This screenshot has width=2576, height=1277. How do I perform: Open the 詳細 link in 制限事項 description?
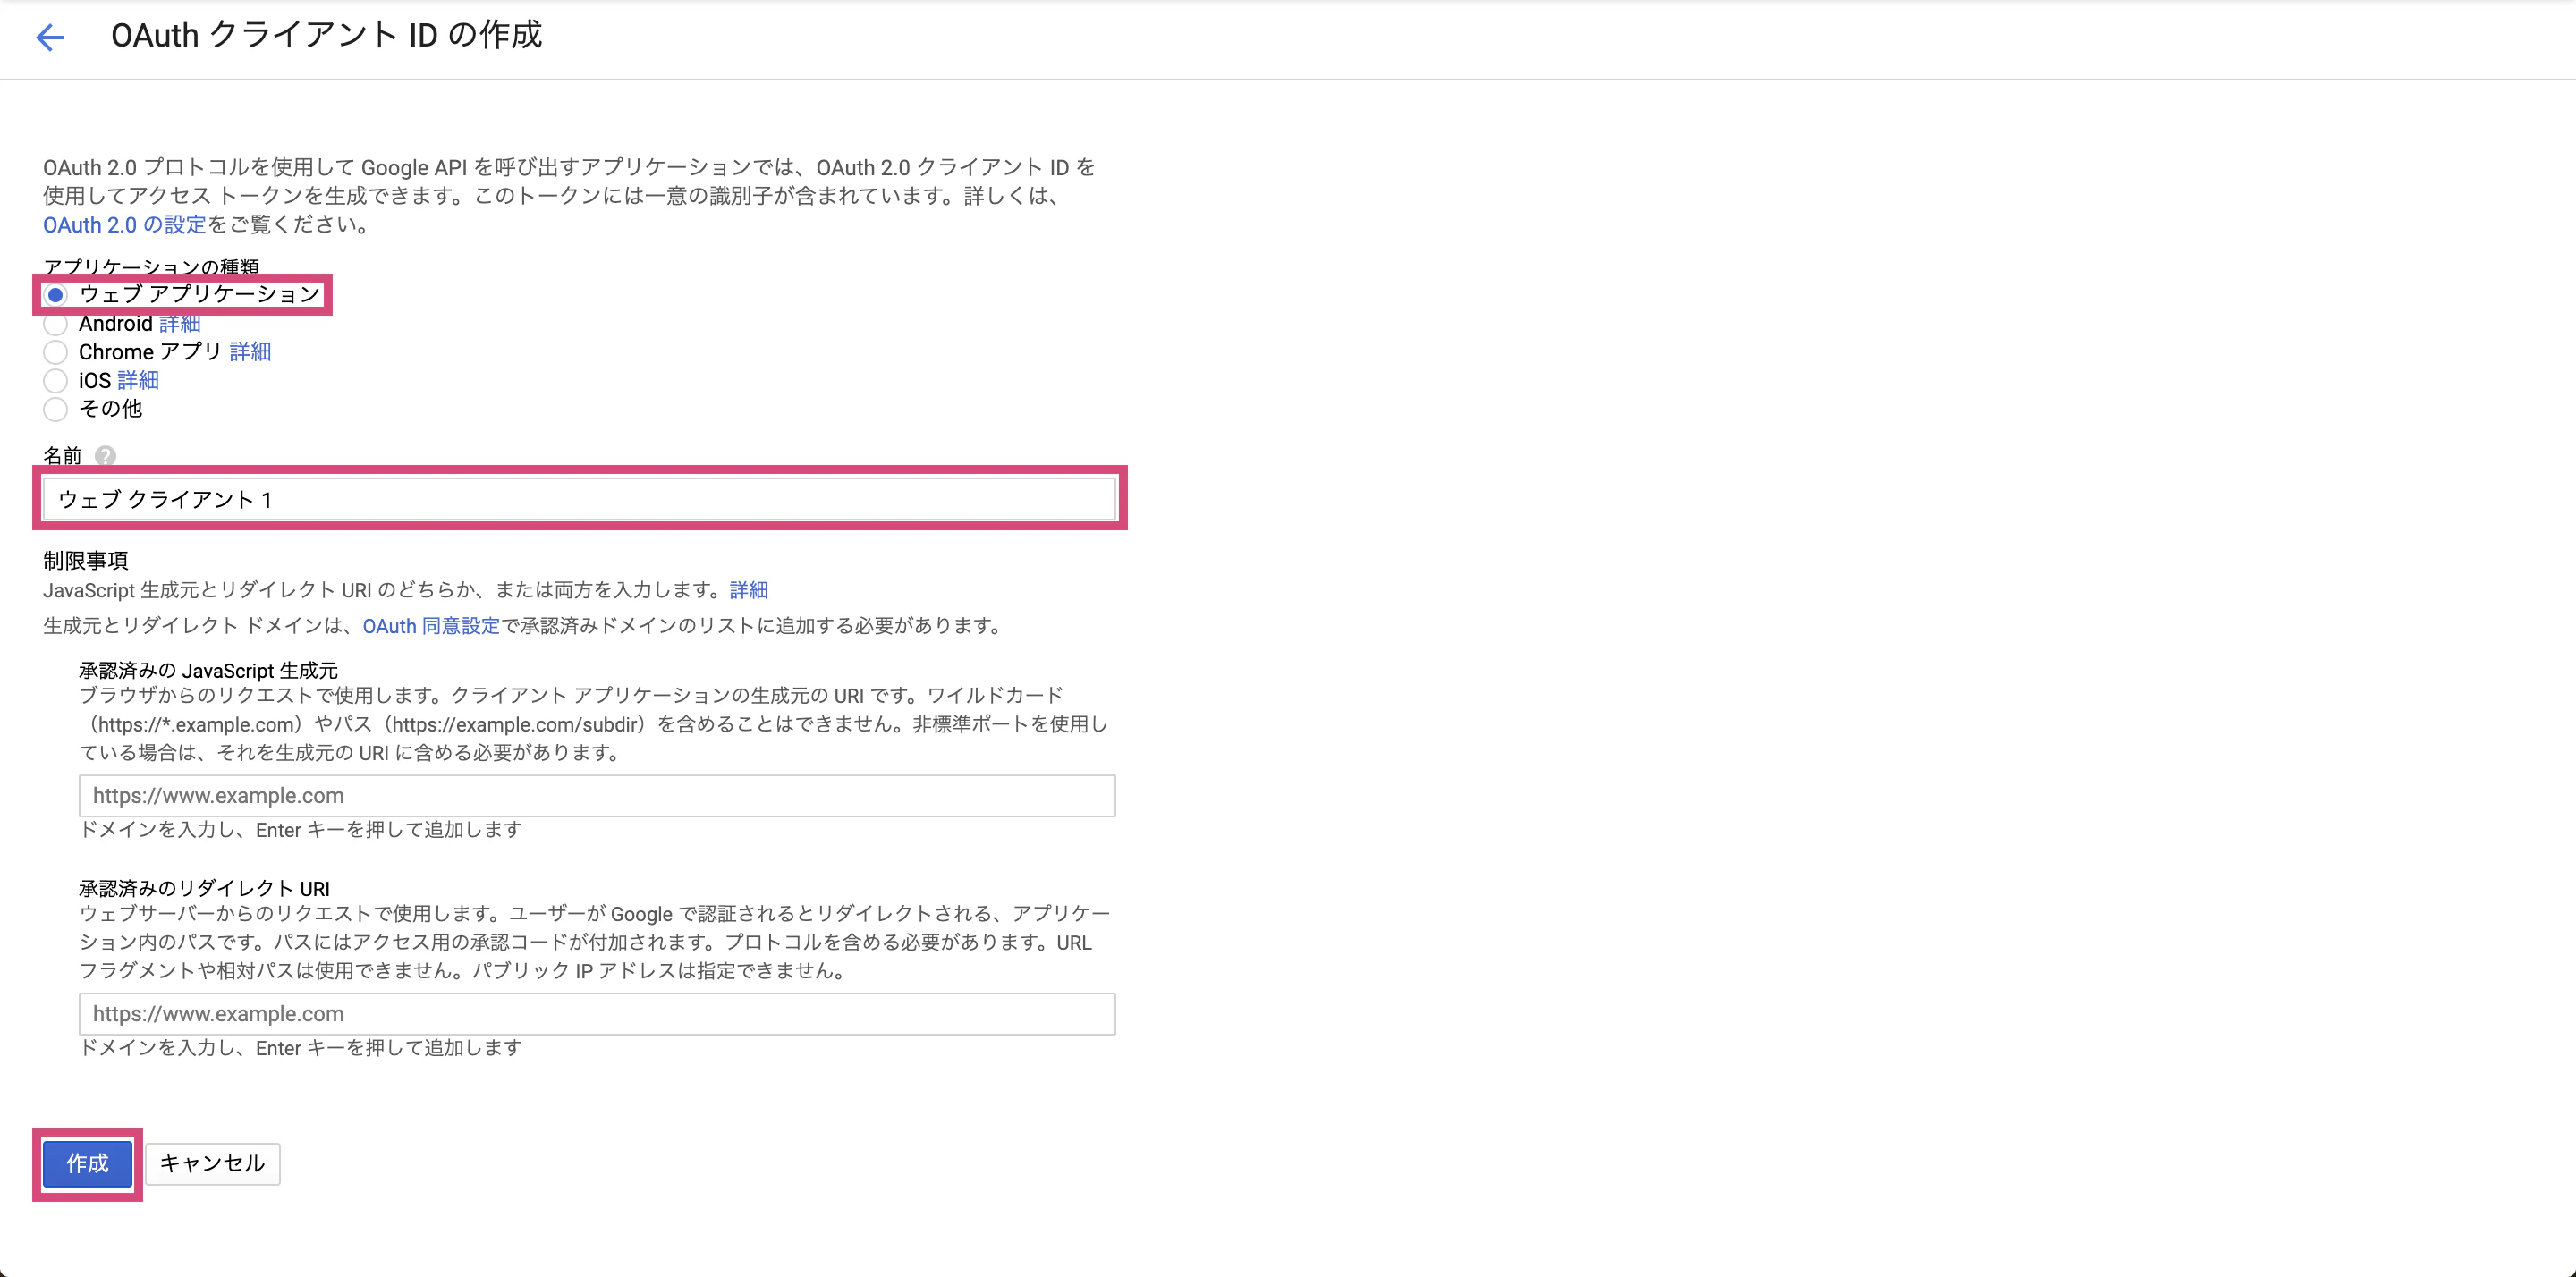(x=749, y=590)
